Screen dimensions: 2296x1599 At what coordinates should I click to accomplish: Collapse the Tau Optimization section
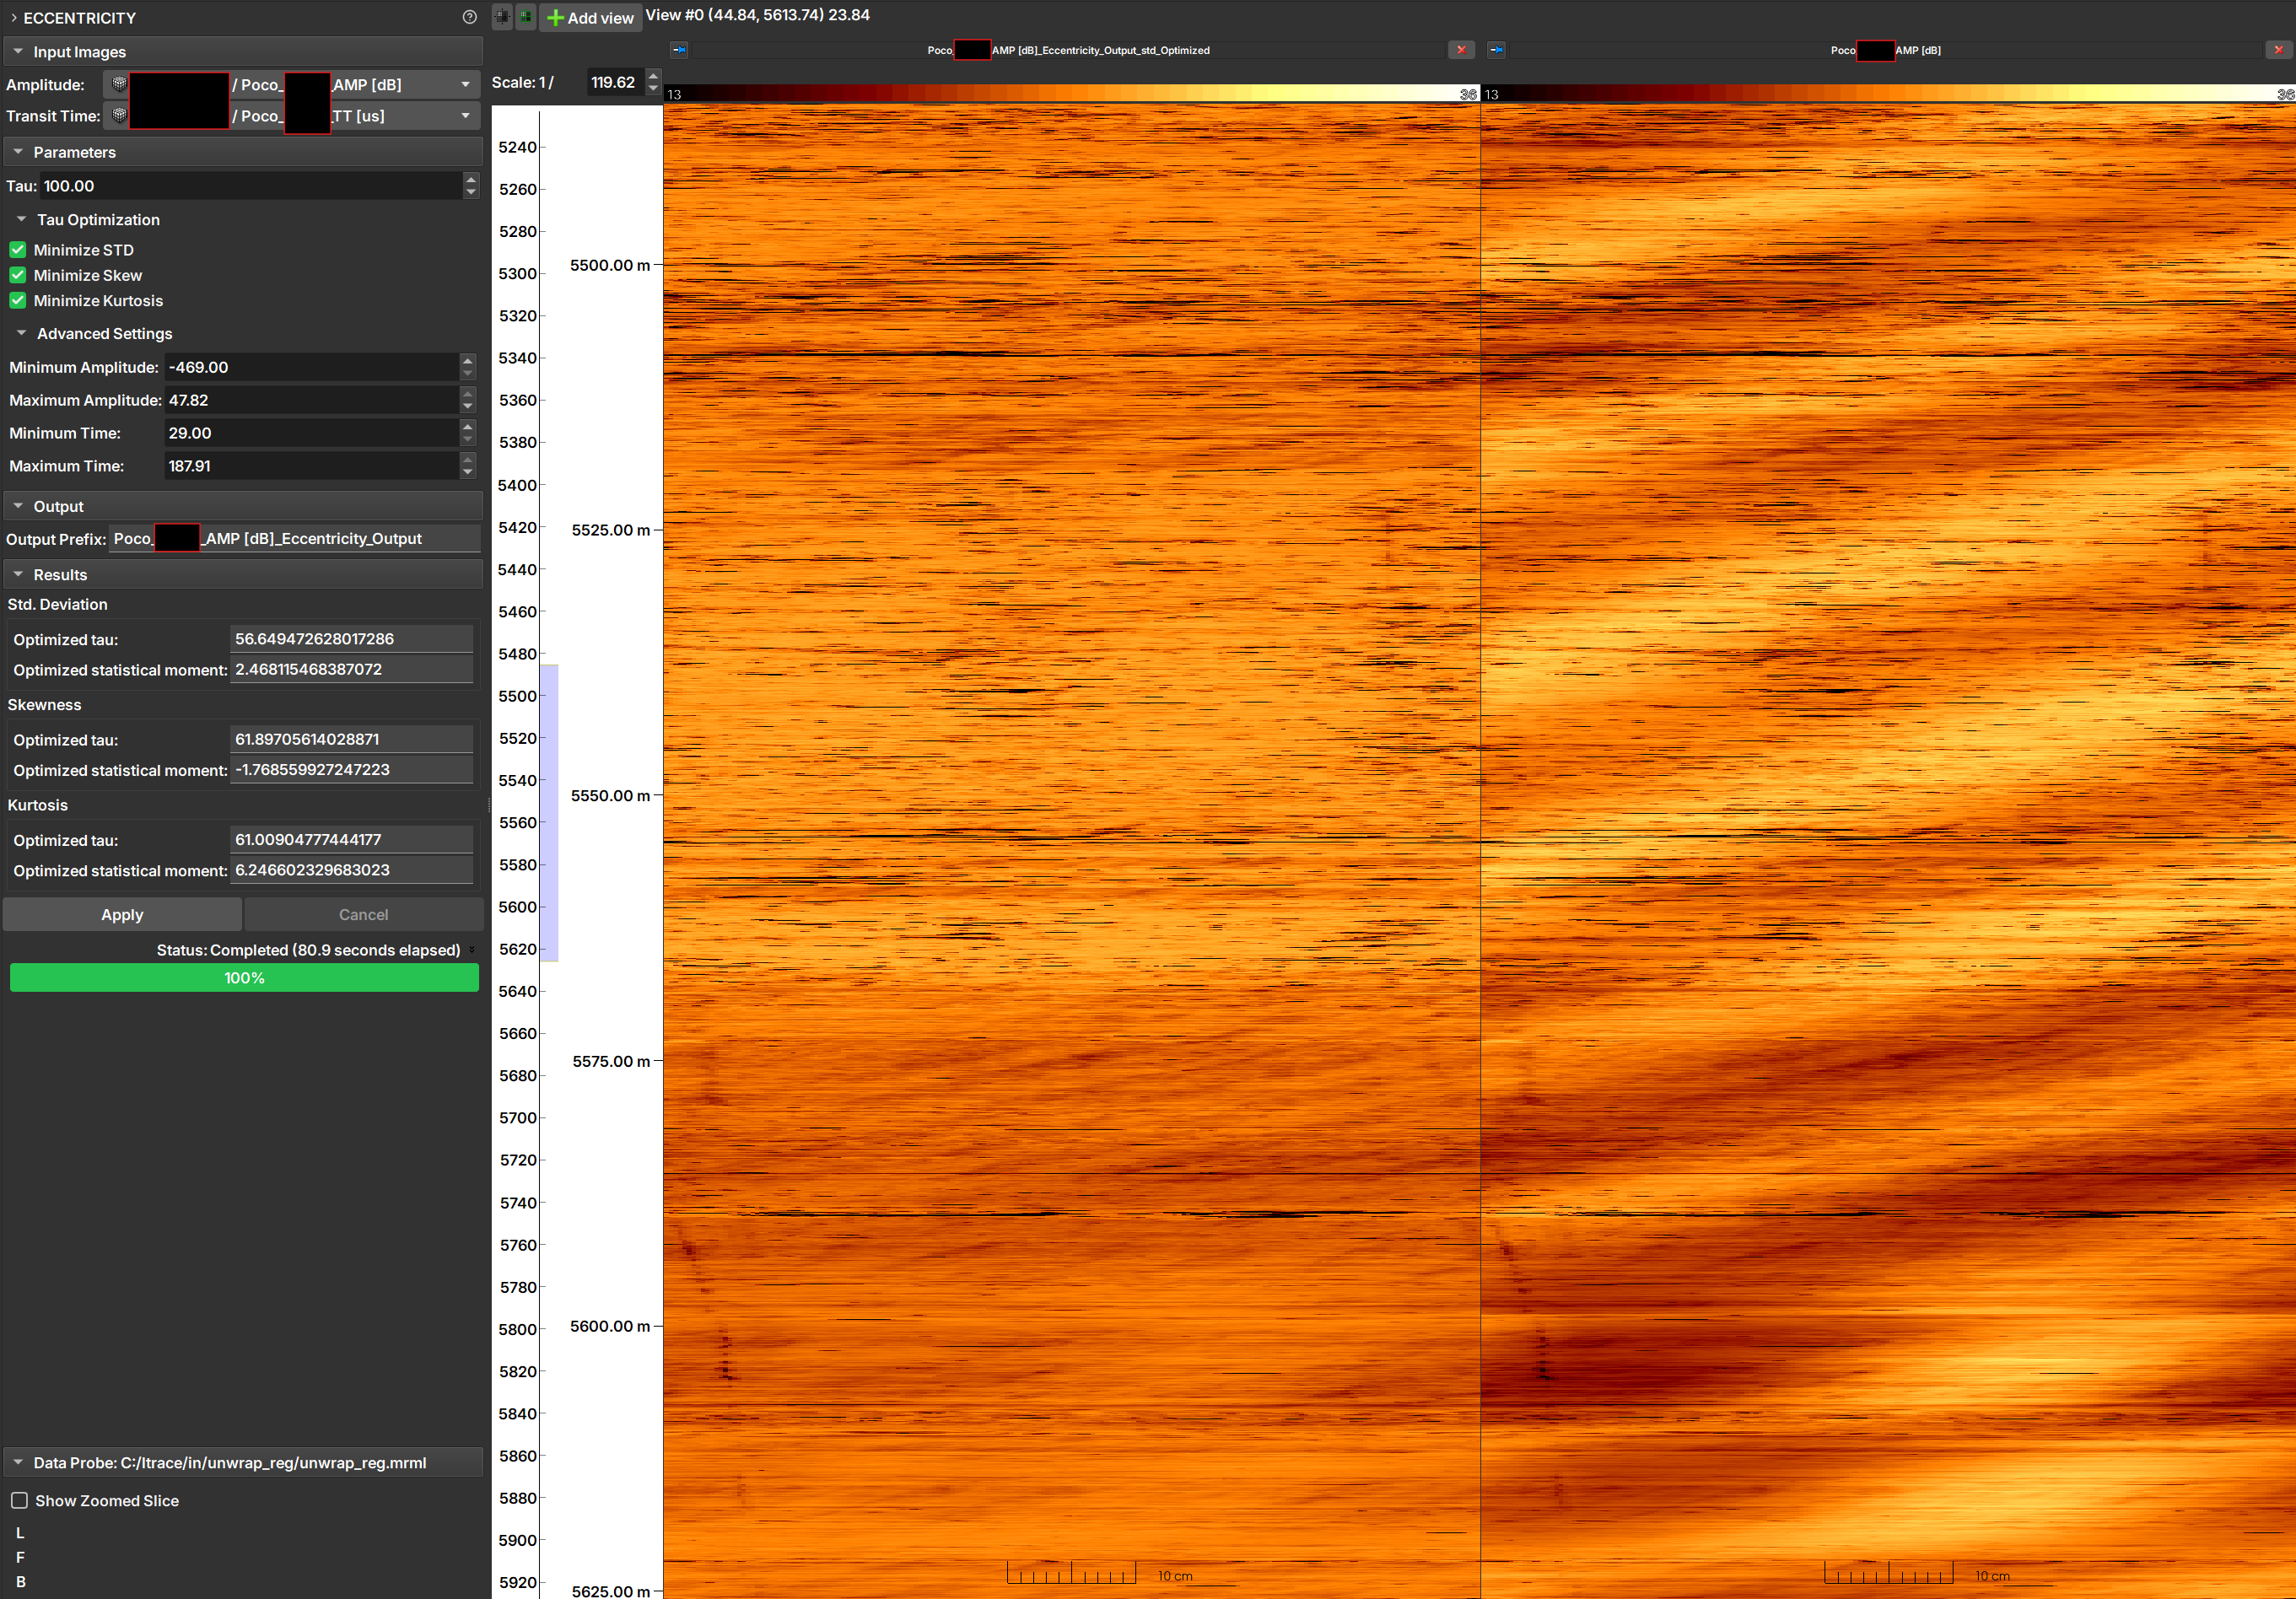coord(22,219)
